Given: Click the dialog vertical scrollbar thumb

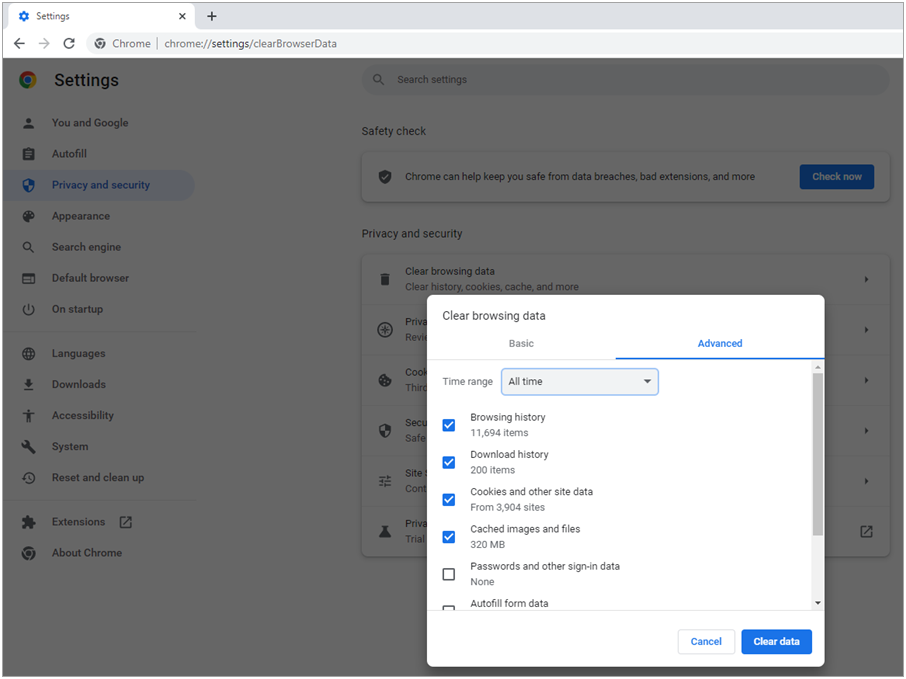Looking at the screenshot, I should (818, 454).
